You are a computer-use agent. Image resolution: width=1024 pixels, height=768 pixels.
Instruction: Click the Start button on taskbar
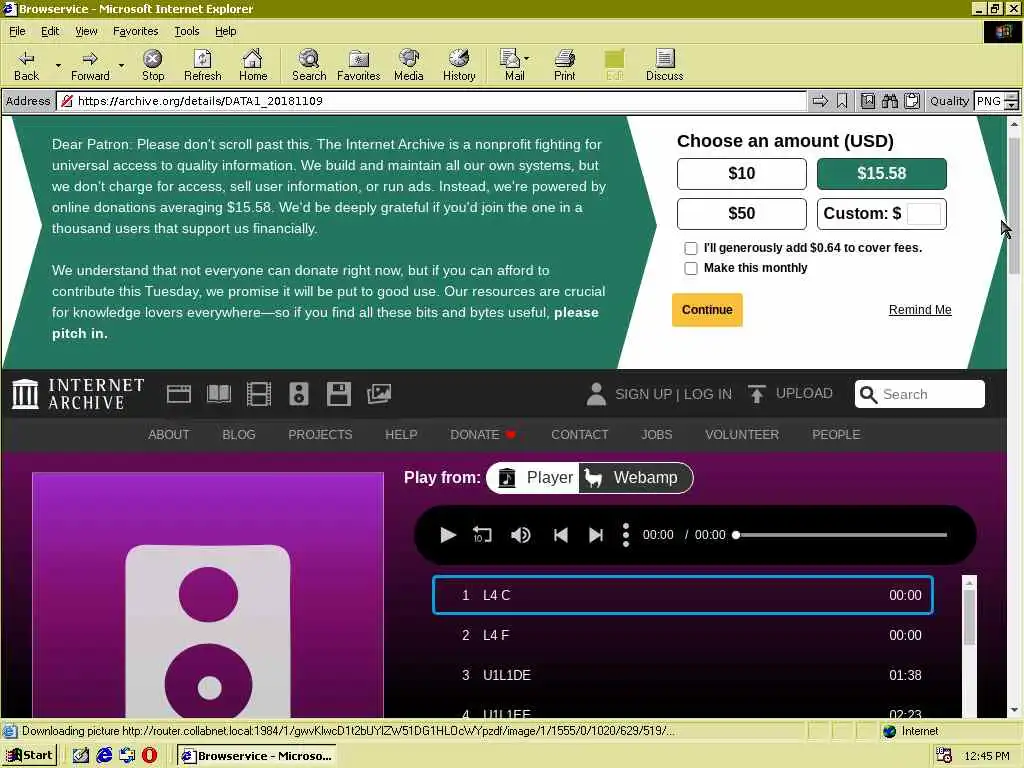pyautogui.click(x=30, y=756)
